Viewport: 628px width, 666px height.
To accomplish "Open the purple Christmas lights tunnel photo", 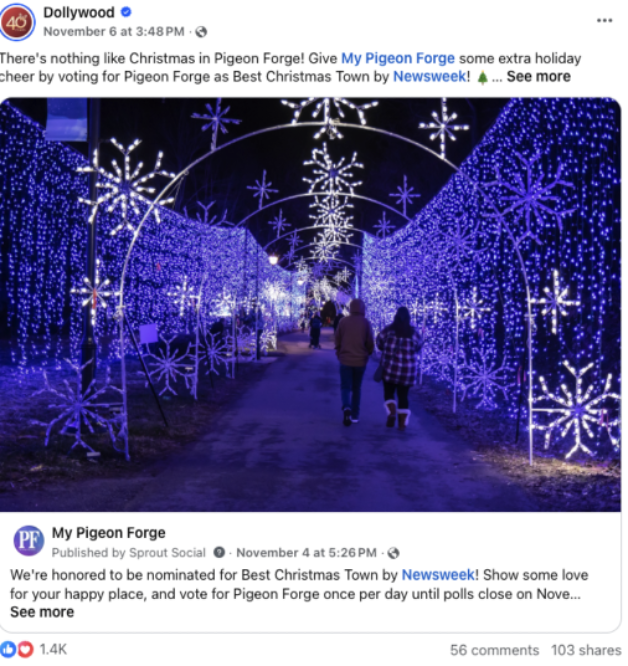I will point(310,305).
